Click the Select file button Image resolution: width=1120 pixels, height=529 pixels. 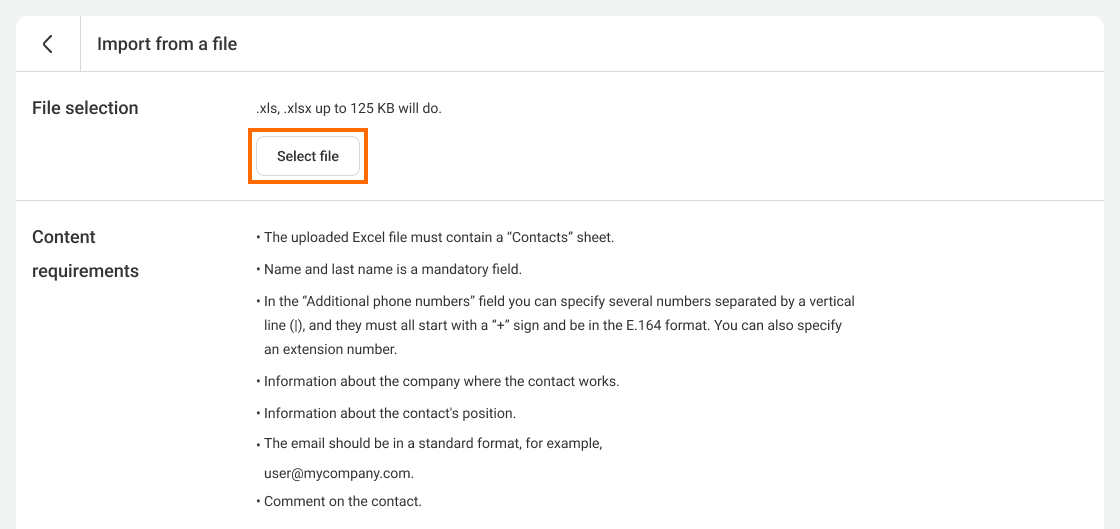[x=308, y=156]
